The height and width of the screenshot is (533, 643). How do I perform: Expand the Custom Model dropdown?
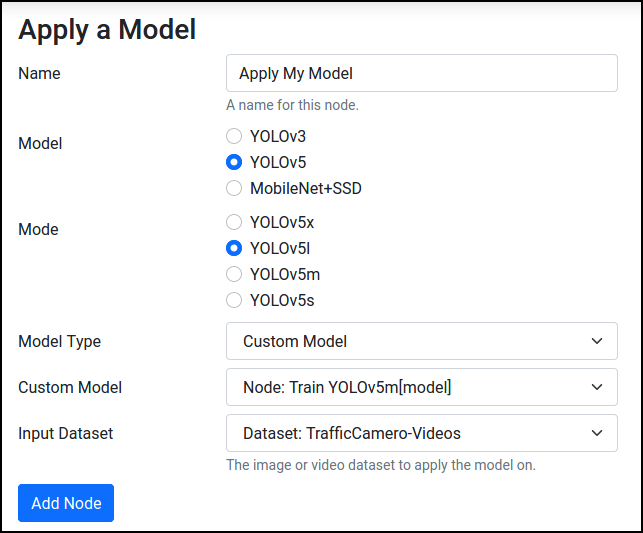(x=422, y=387)
